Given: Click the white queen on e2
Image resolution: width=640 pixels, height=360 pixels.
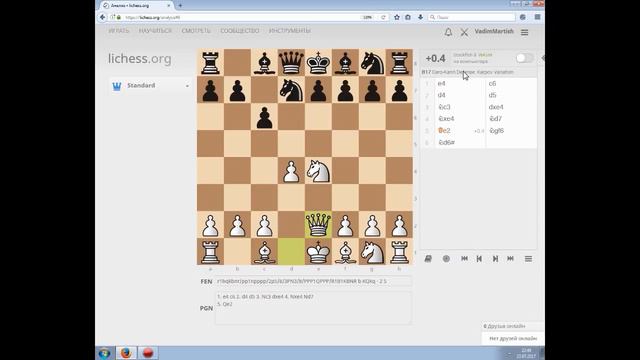Looking at the screenshot, I should point(318,225).
